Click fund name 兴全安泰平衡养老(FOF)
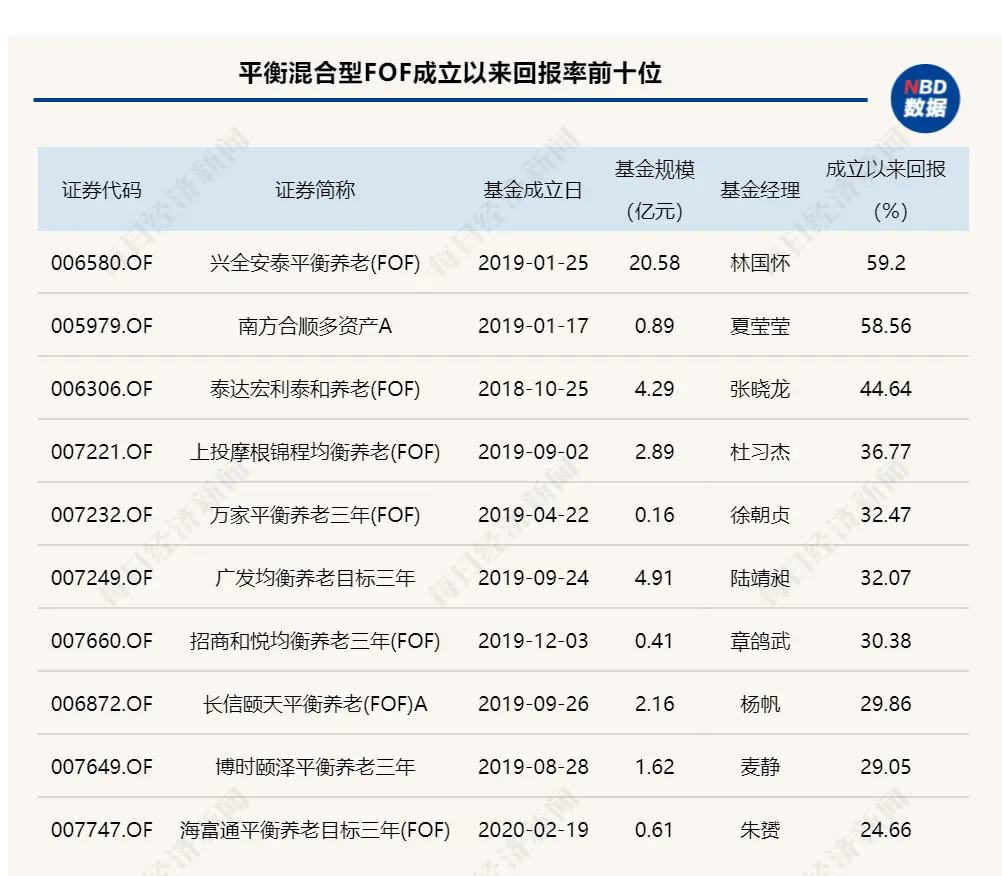This screenshot has width=1002, height=876. click(x=315, y=263)
